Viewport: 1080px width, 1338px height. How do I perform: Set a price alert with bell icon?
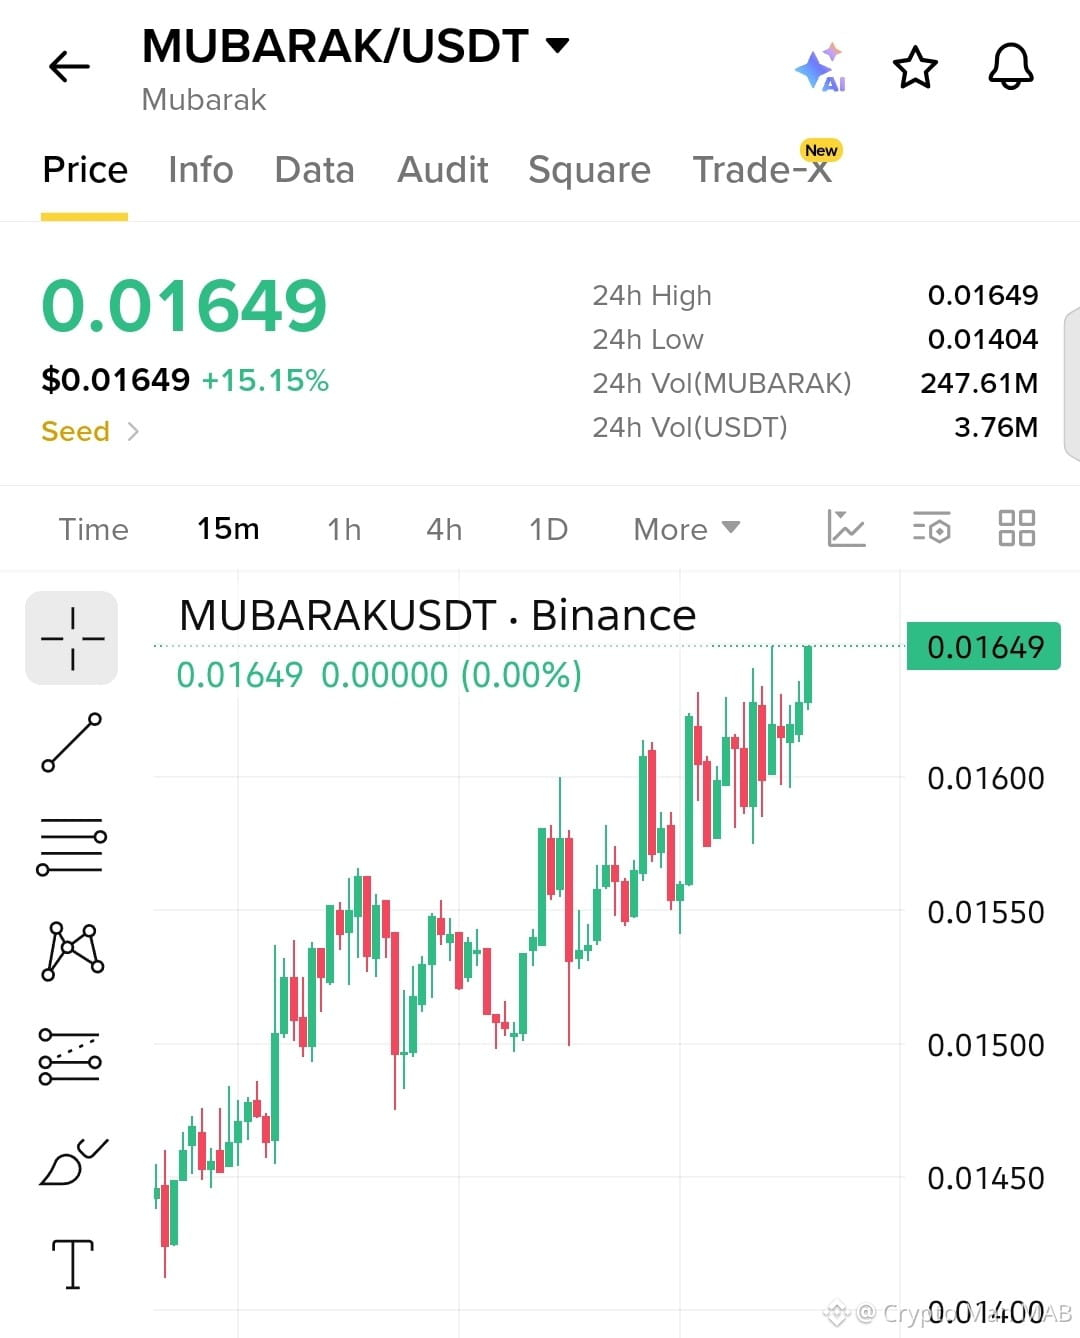pos(1011,67)
